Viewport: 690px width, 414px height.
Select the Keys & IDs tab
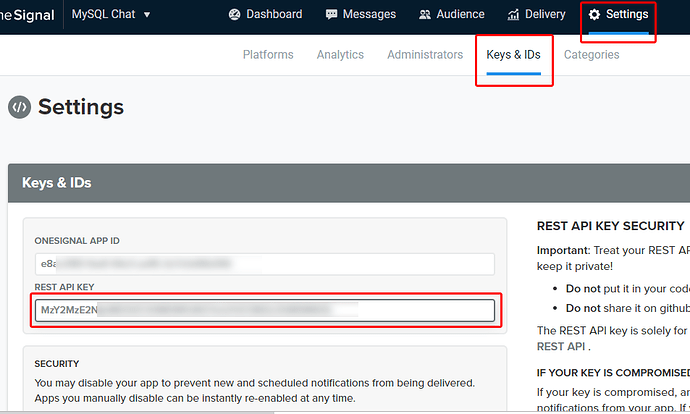click(513, 55)
